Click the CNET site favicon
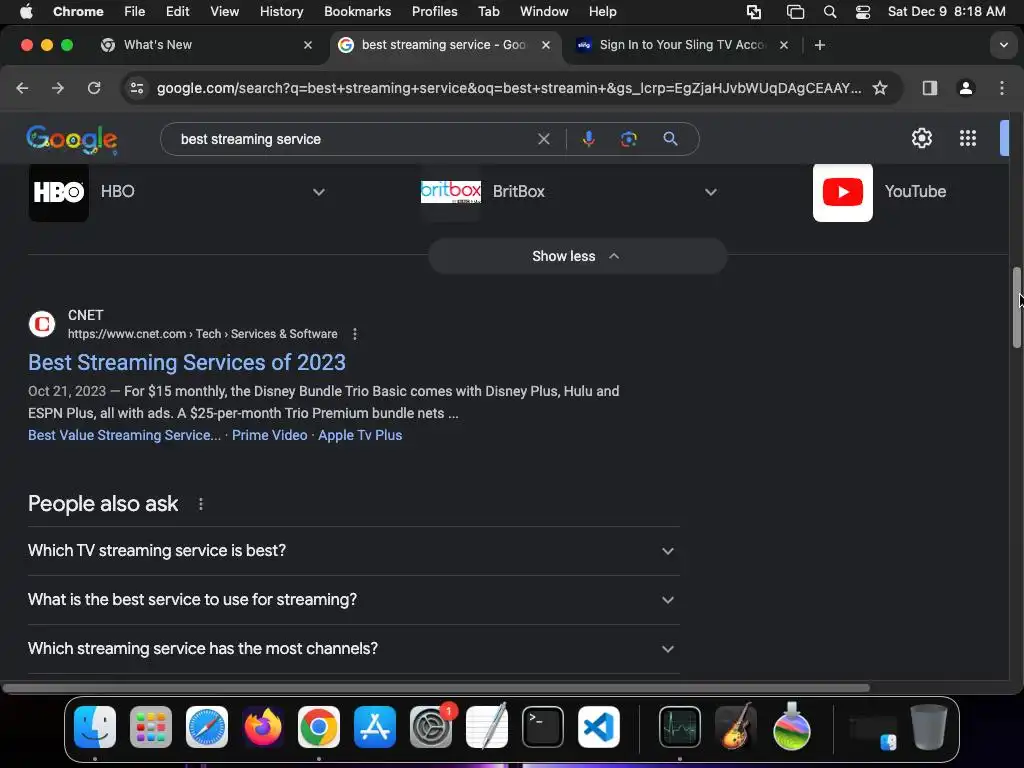1024x768 pixels. pyautogui.click(x=42, y=324)
